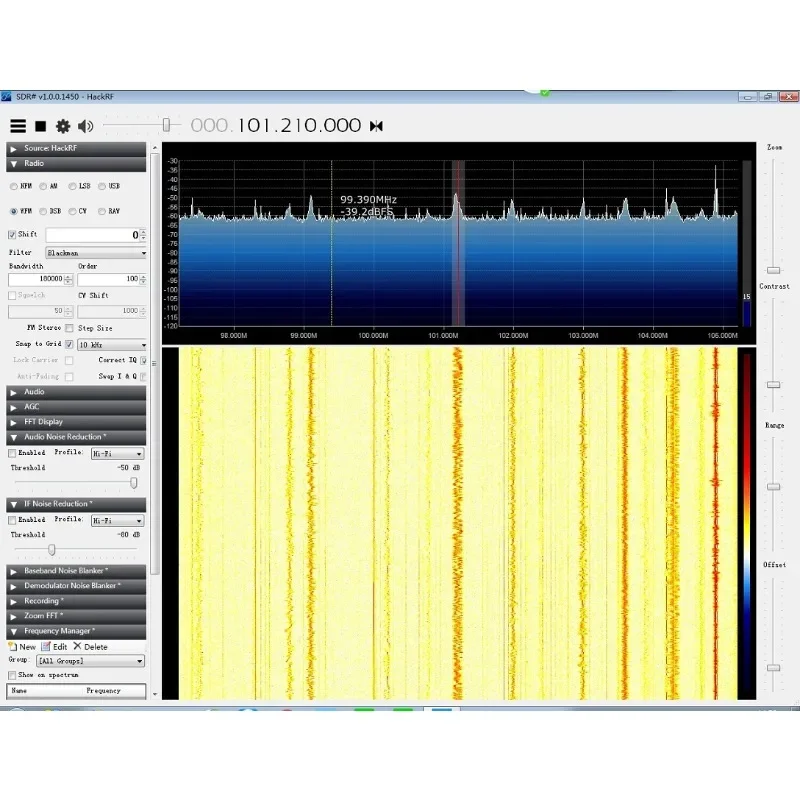Select the NFM radio mode
Viewport: 800px width, 800px height.
pos(14,186)
